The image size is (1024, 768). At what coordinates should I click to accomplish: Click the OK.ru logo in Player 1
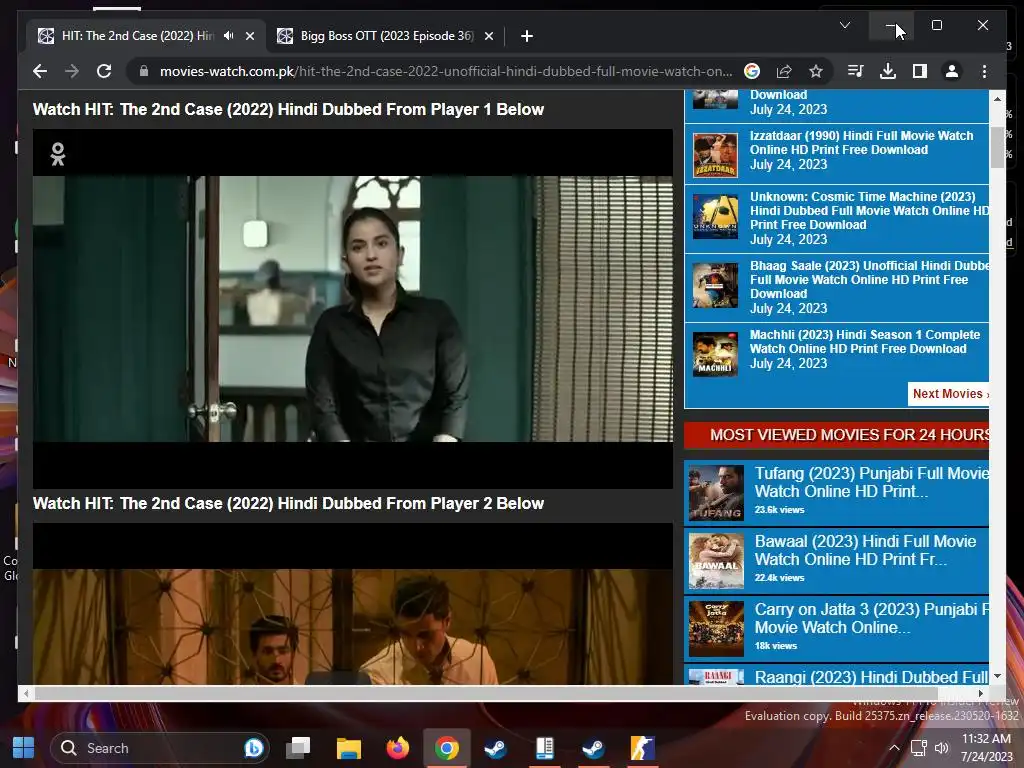(x=57, y=154)
